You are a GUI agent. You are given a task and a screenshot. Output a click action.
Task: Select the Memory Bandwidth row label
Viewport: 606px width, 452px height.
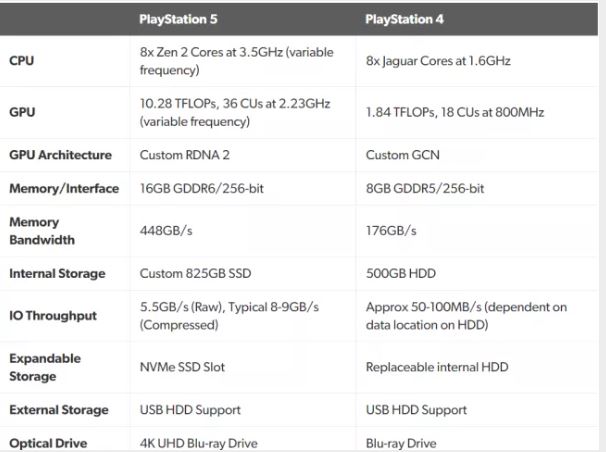coord(42,231)
